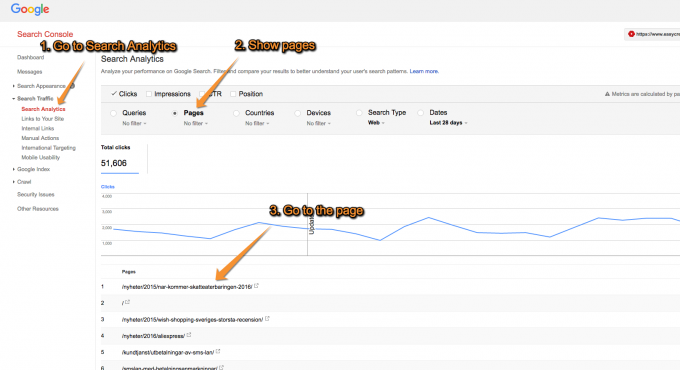The image size is (680, 370).
Task: Open the Queries No filter dropdown
Action: pyautogui.click(x=134, y=124)
